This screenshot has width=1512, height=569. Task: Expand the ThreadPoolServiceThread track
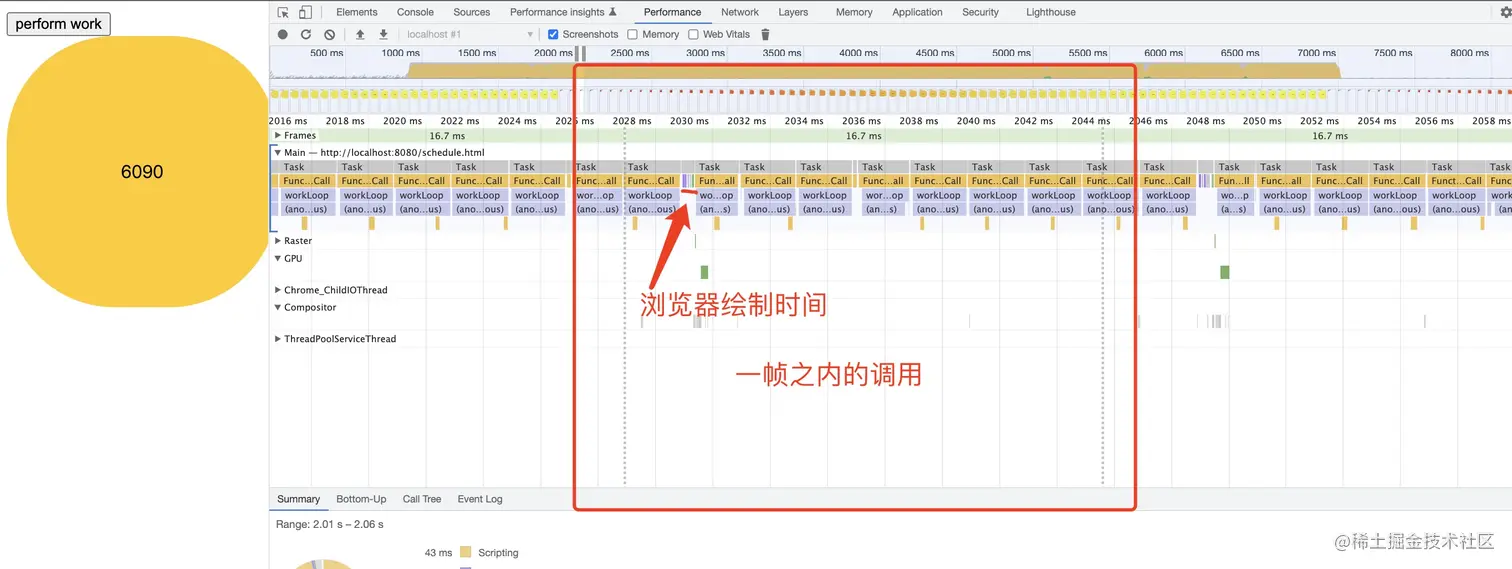tap(278, 339)
